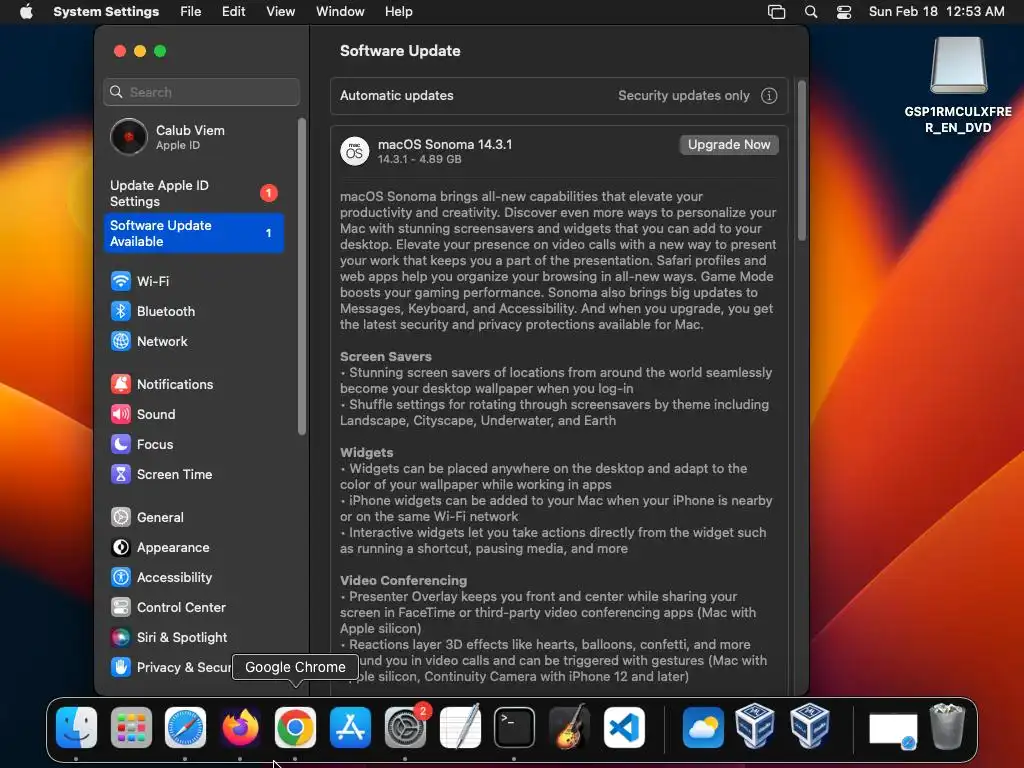The image size is (1024, 768).
Task: Open System Settings app menu
Action: (x=106, y=12)
